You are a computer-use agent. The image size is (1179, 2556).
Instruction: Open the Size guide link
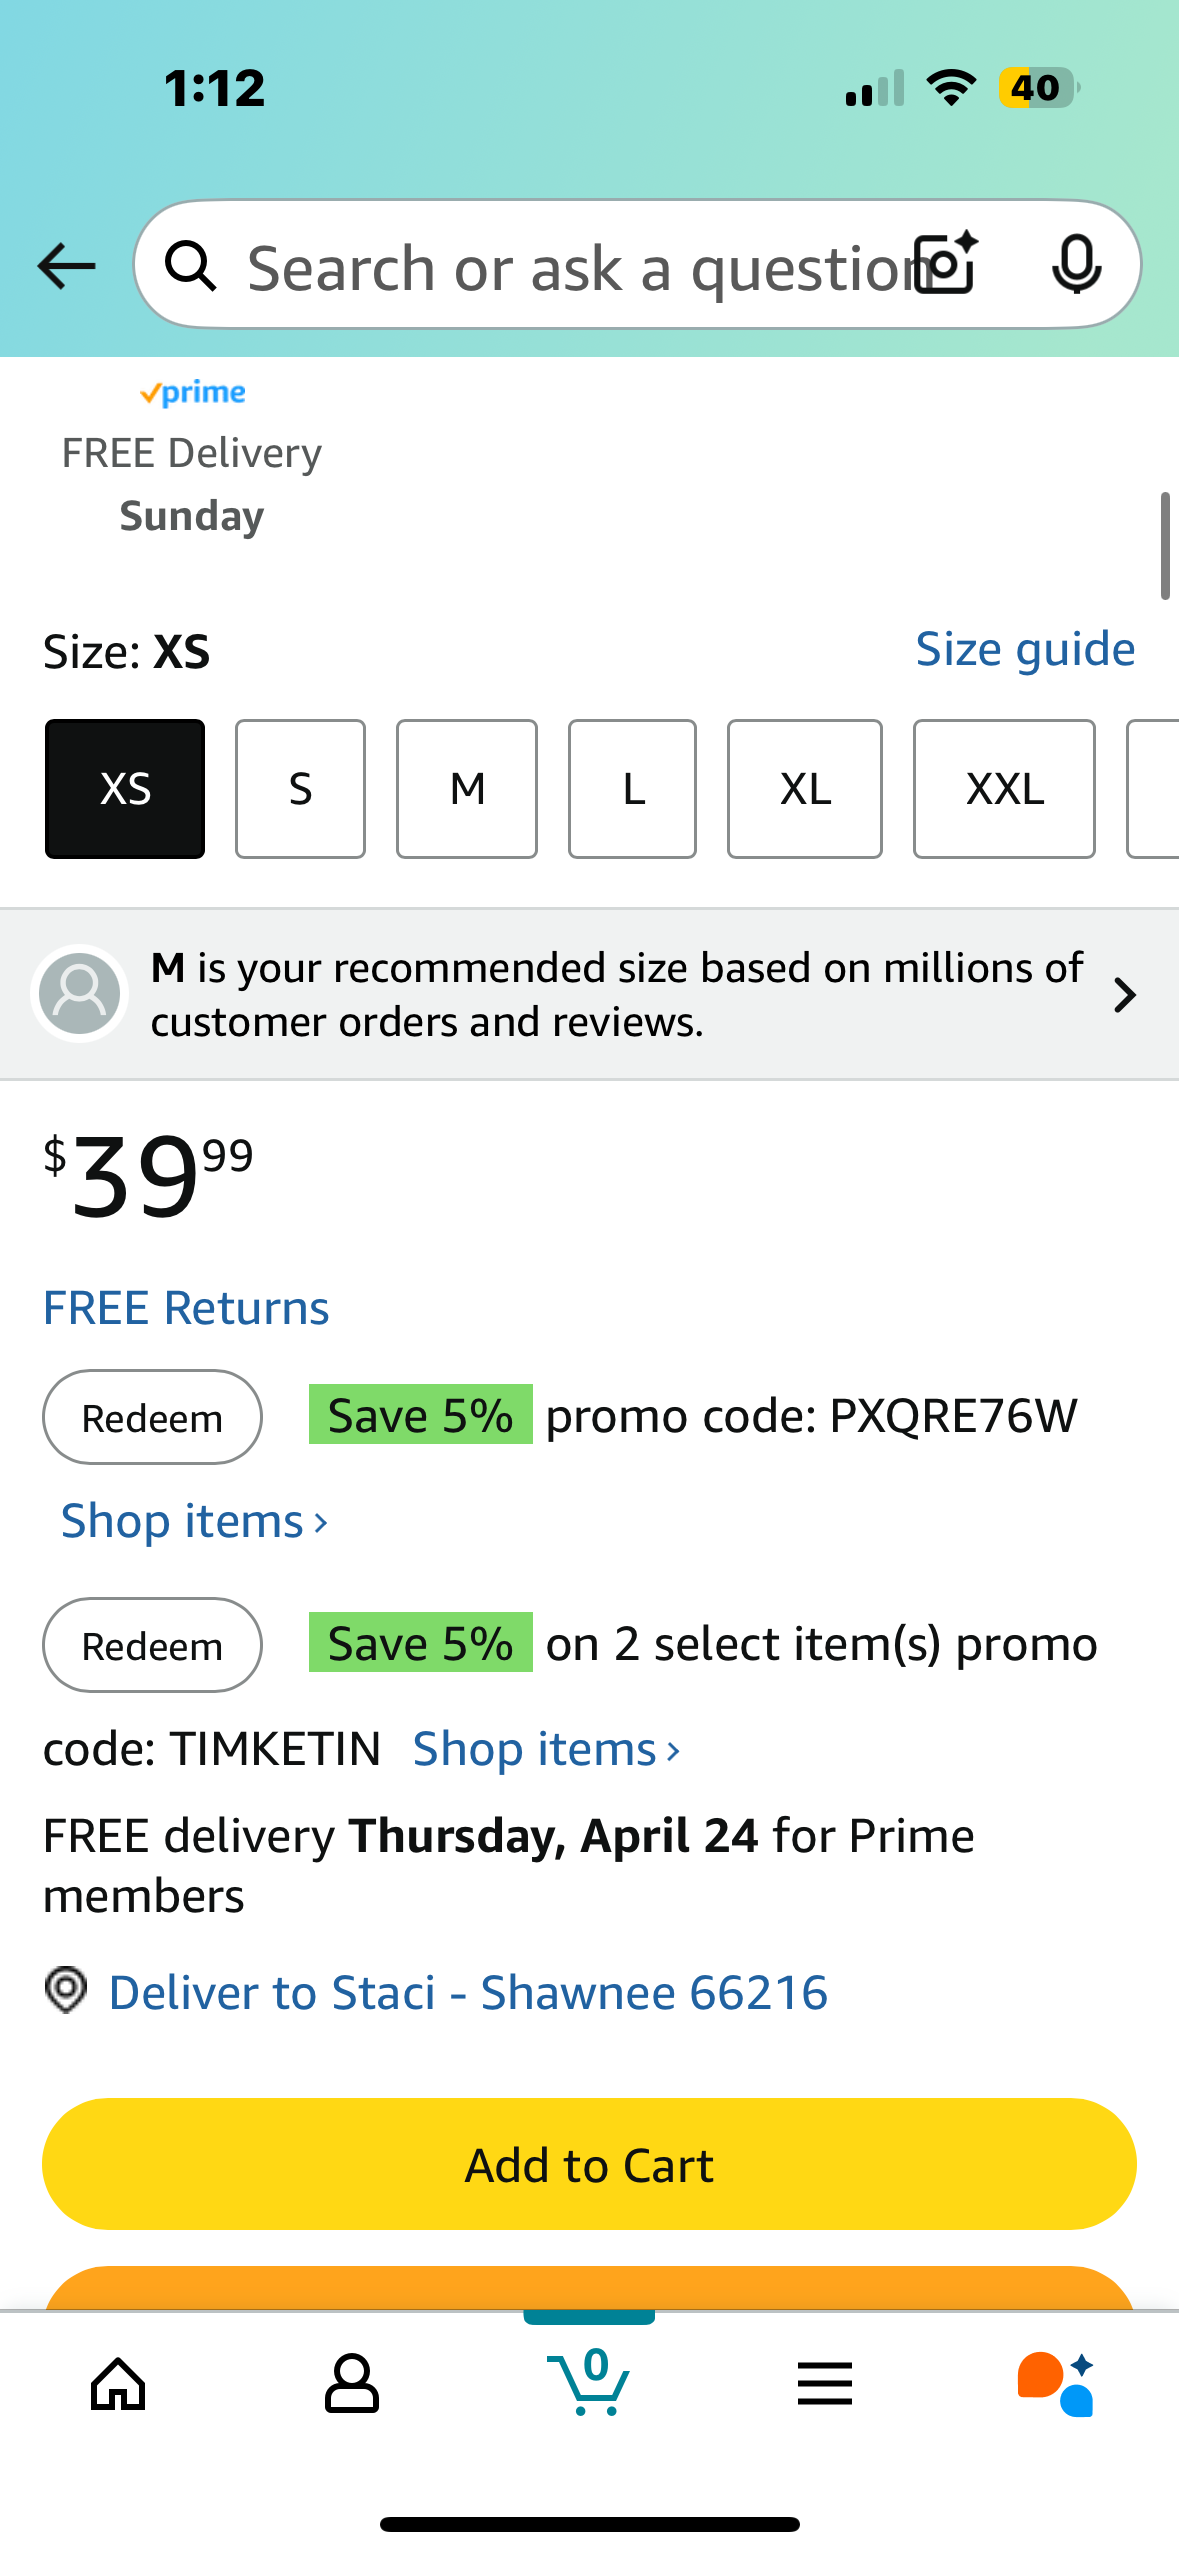(1026, 650)
